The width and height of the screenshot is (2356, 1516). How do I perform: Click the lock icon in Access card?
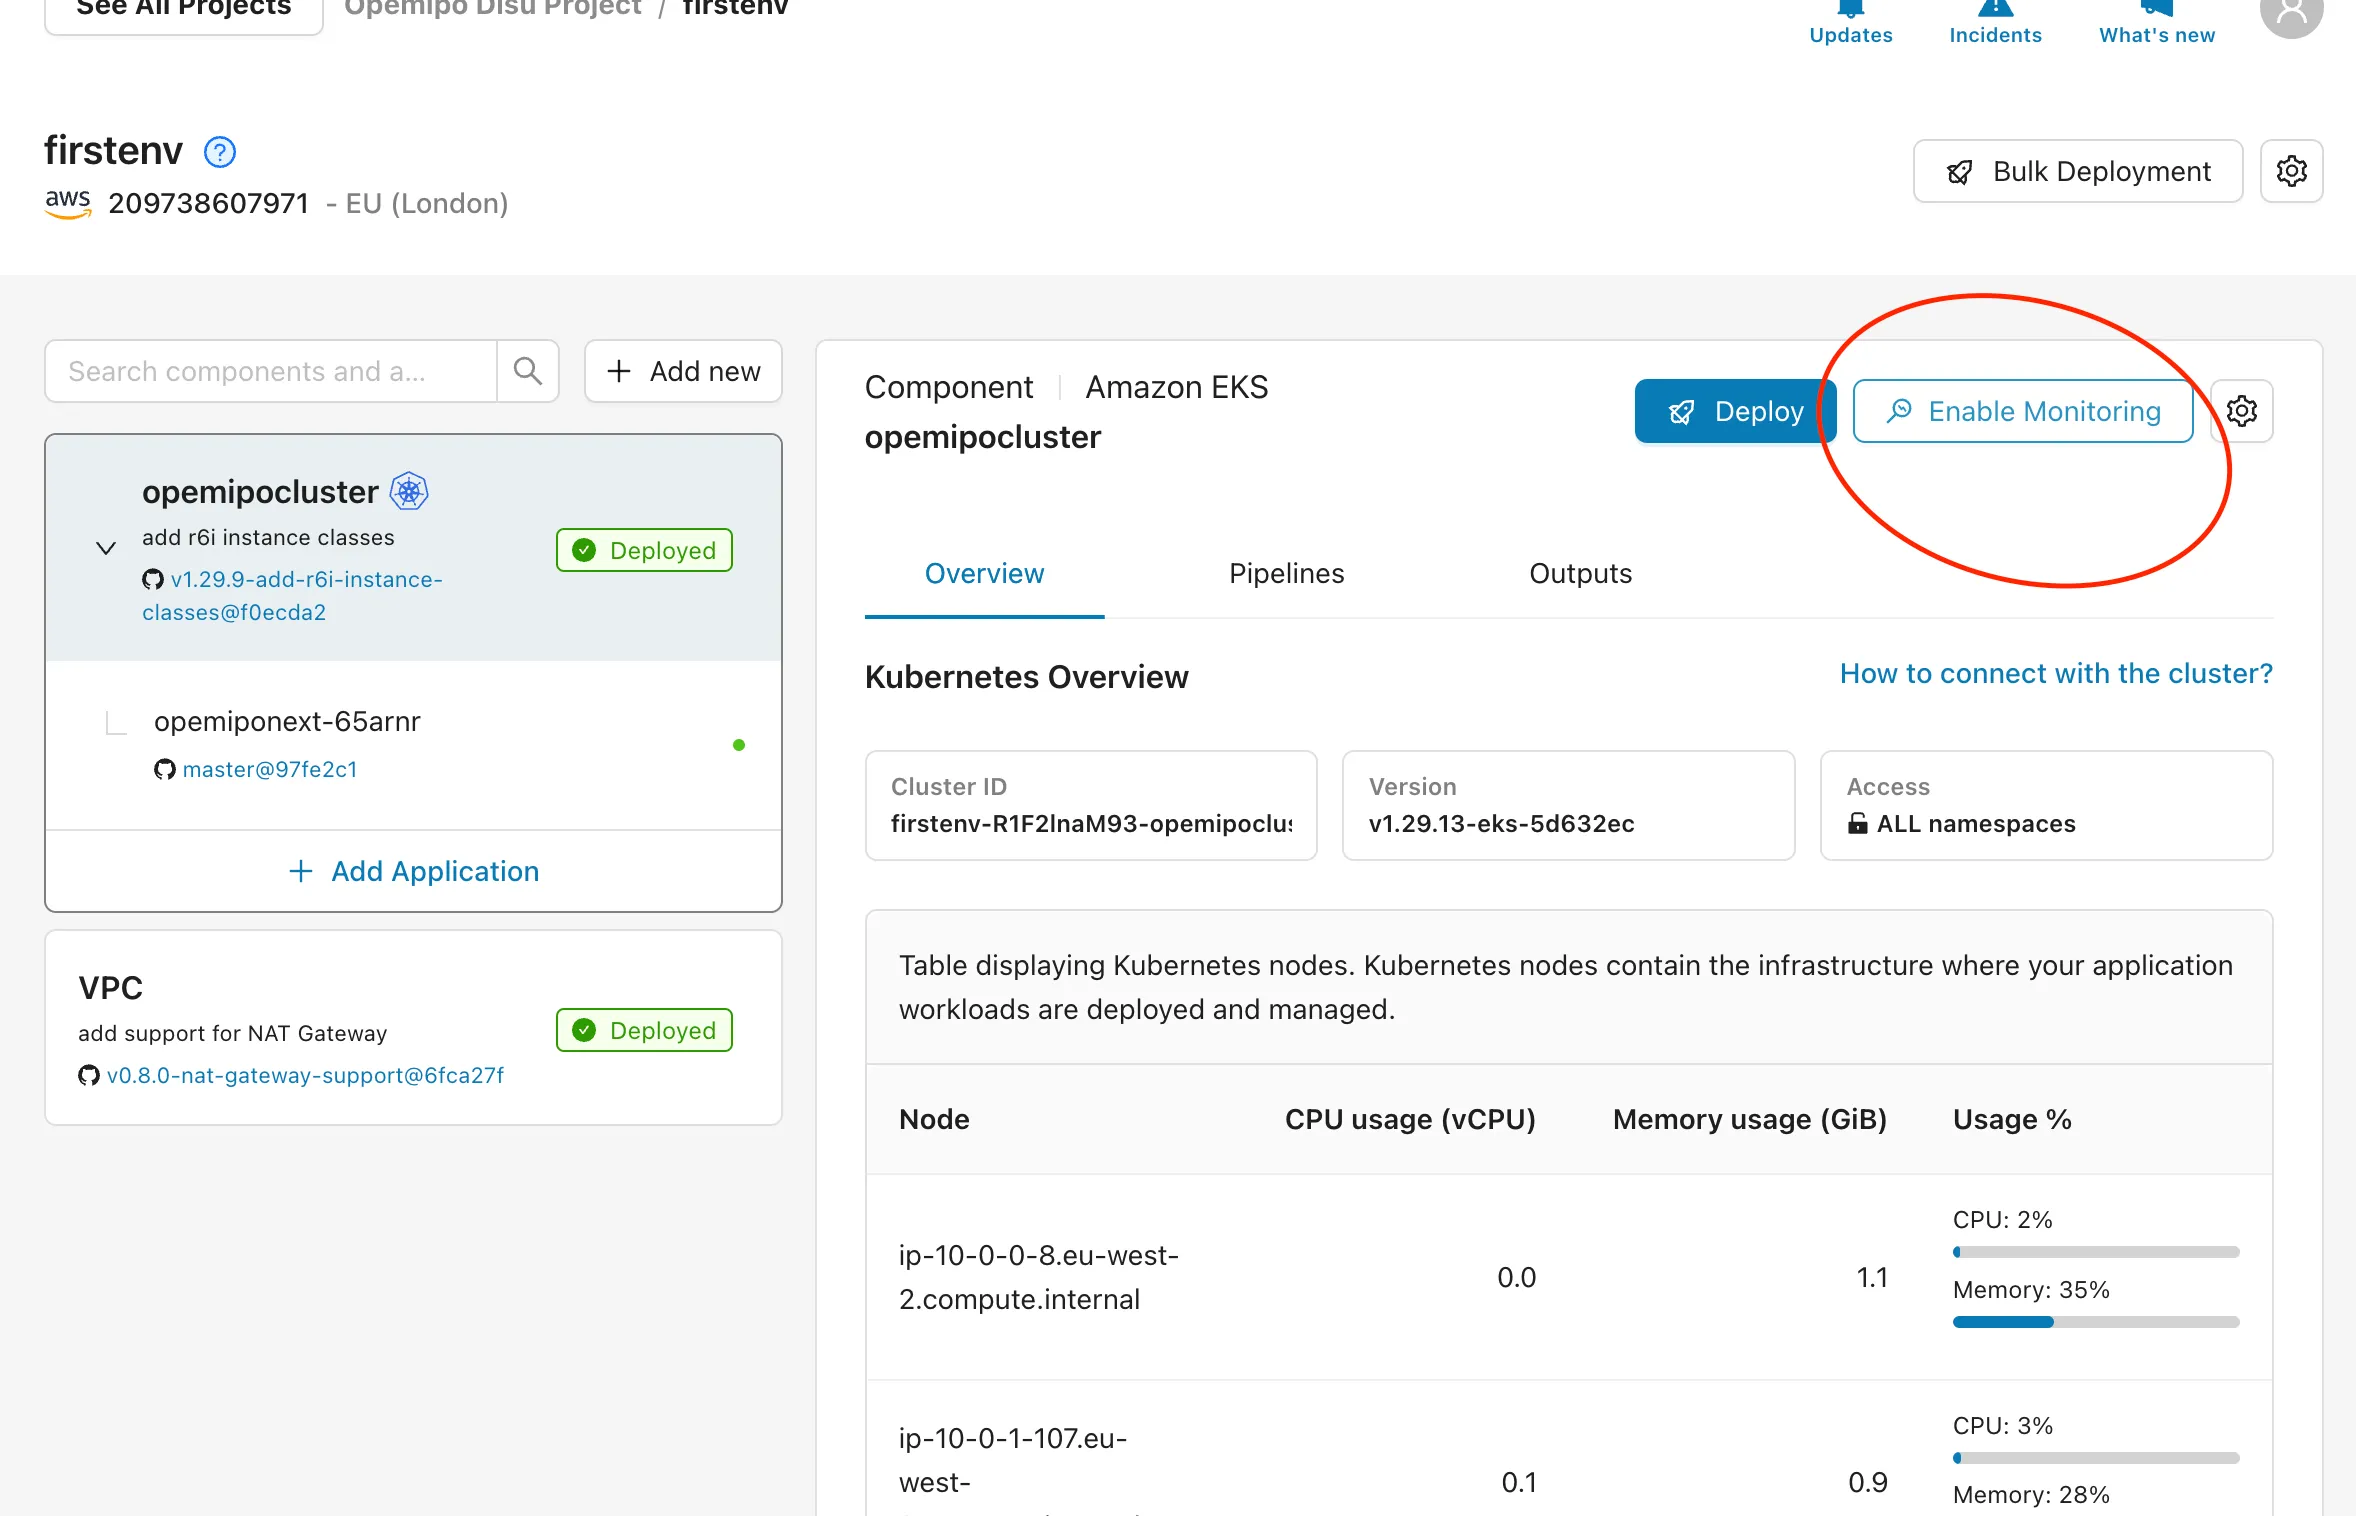pos(1858,823)
